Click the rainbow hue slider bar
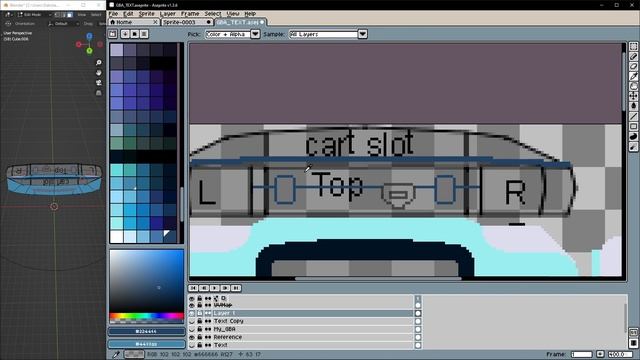The height and width of the screenshot is (360, 640). pos(146,316)
